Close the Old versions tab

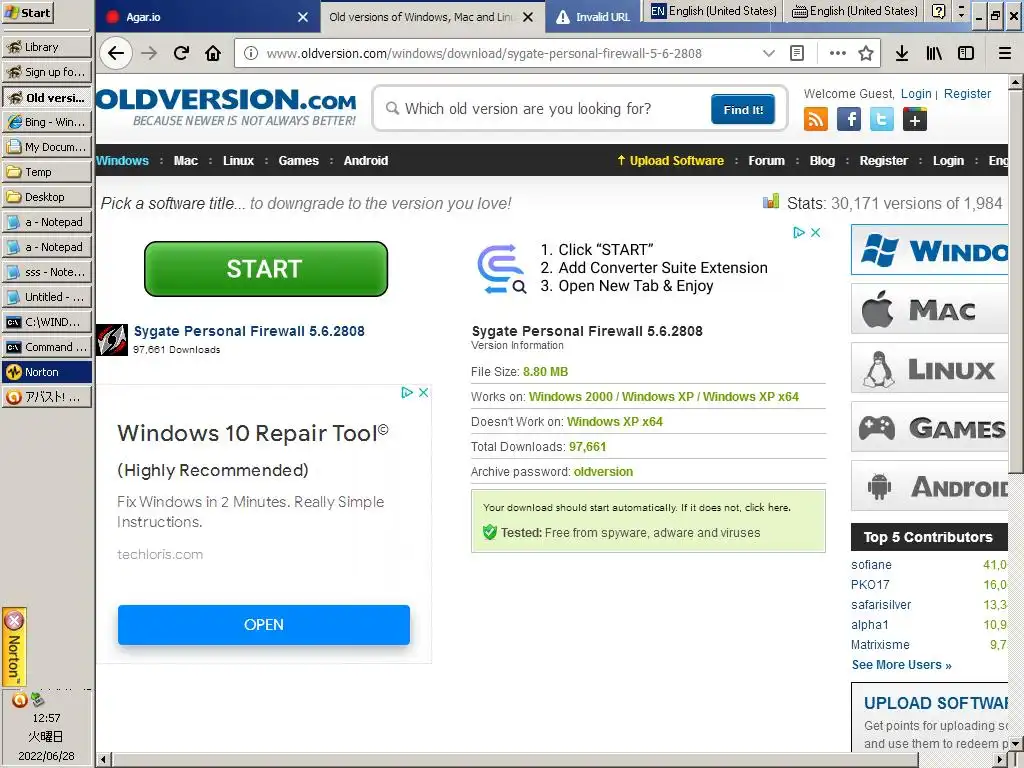528,17
